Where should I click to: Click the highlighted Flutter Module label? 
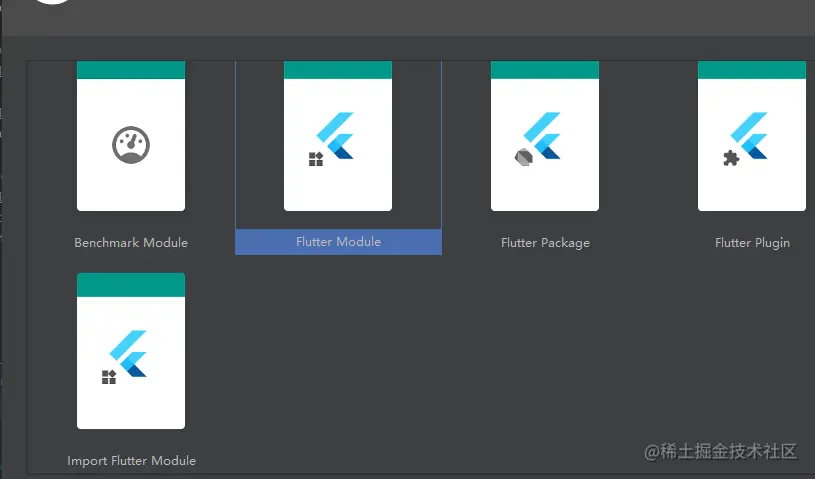click(x=338, y=242)
